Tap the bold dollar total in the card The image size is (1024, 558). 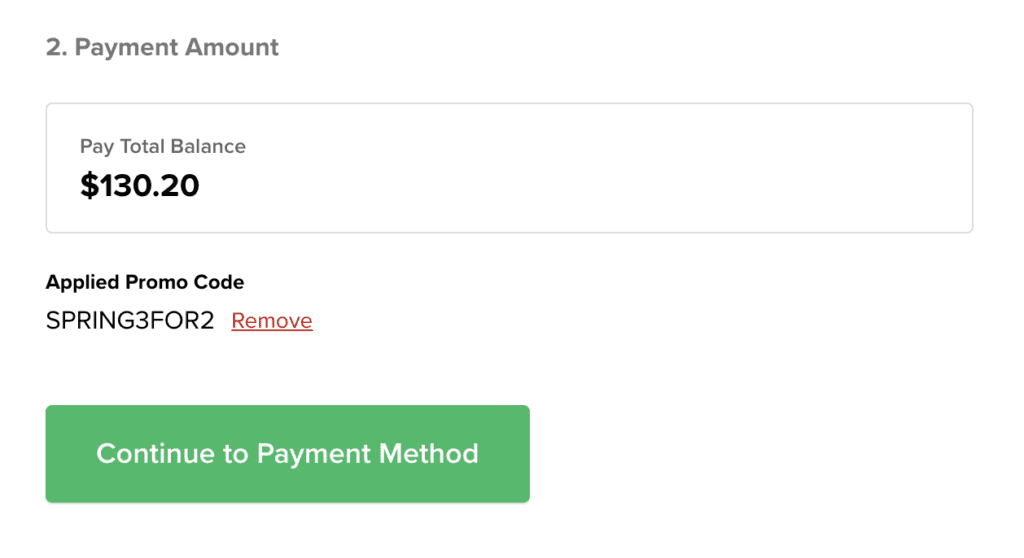pyautogui.click(x=140, y=185)
